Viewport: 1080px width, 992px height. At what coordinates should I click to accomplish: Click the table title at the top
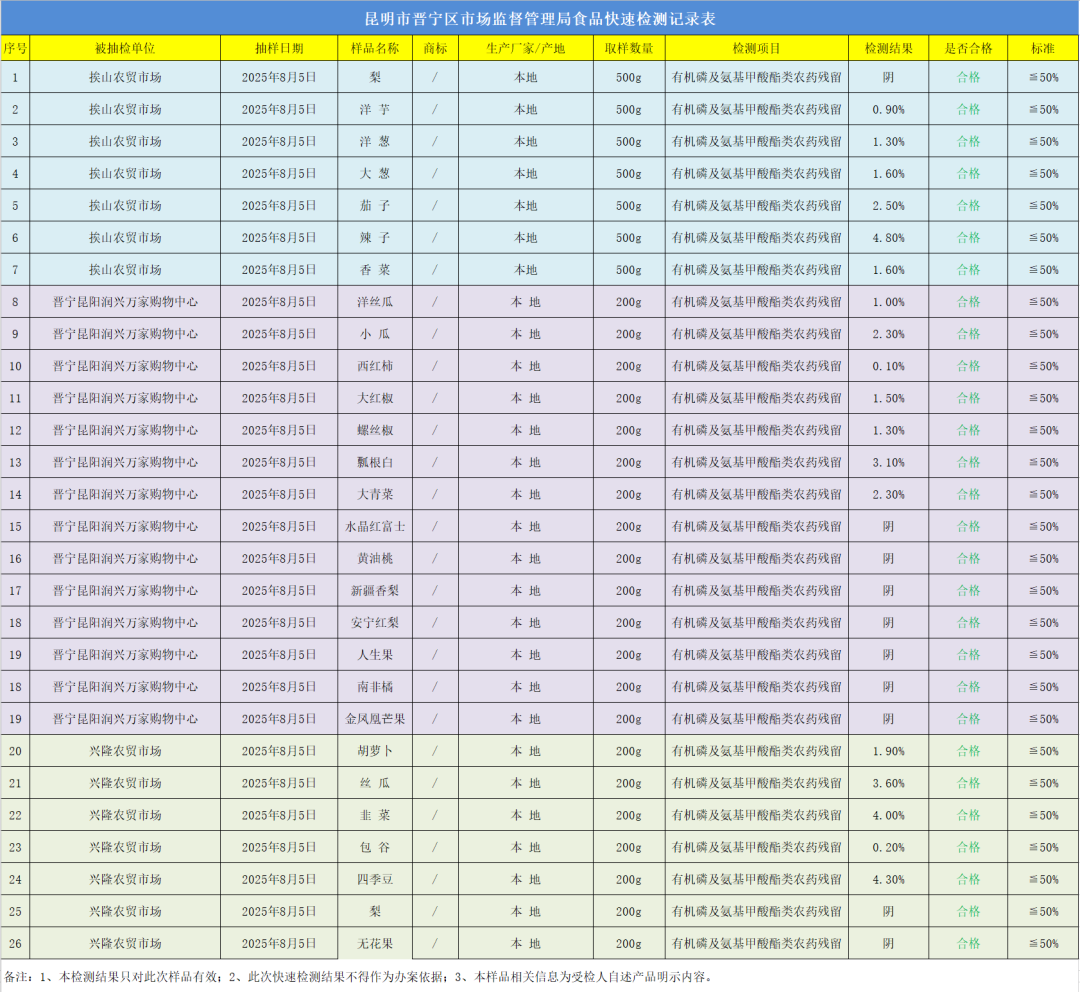[539, 19]
